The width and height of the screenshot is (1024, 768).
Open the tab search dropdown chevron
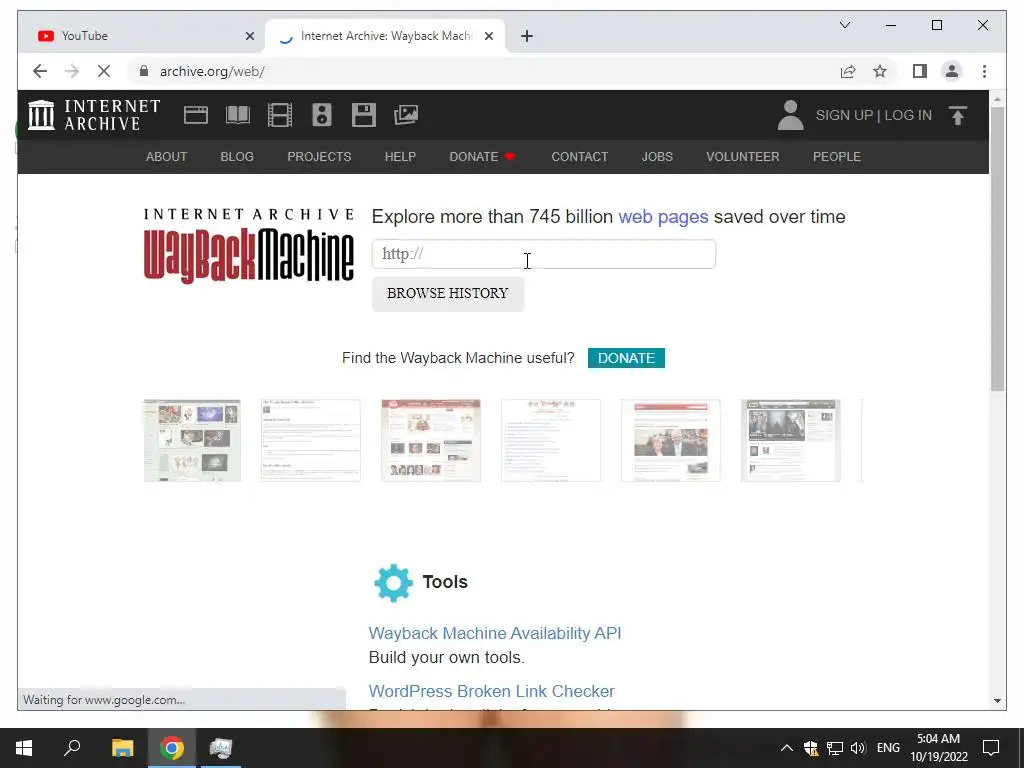click(x=844, y=25)
